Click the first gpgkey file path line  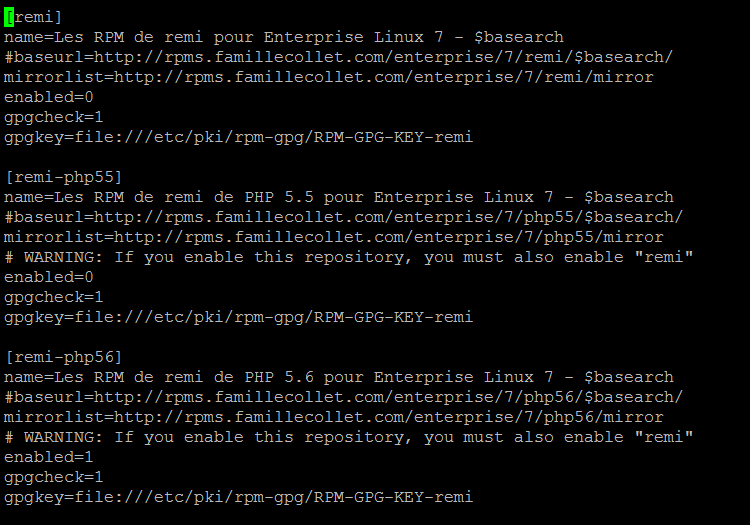pos(238,137)
